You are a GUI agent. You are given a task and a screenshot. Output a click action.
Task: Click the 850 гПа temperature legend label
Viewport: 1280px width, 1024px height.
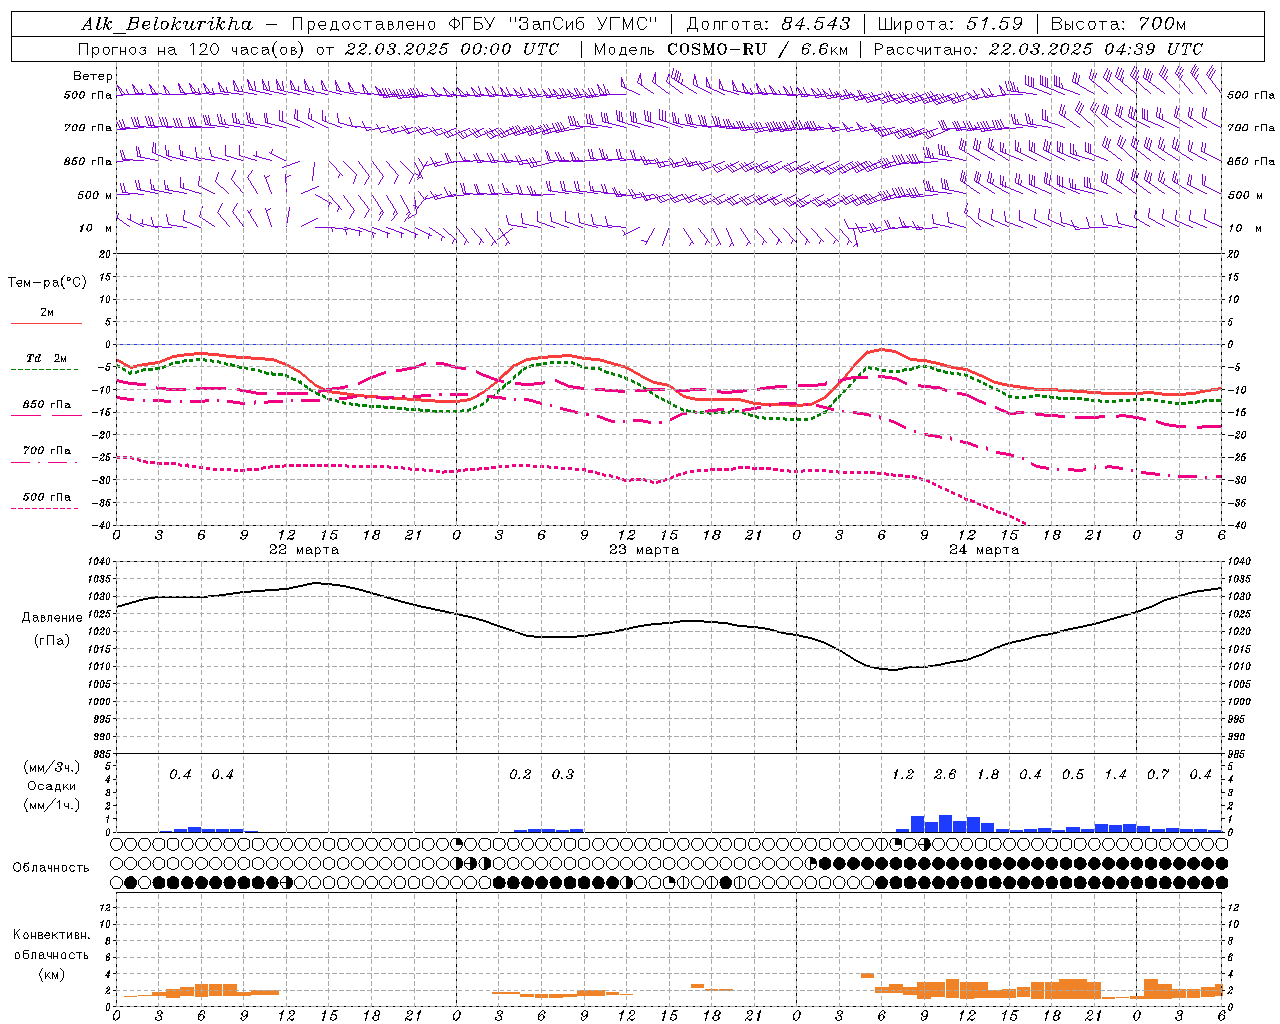[x=47, y=405]
